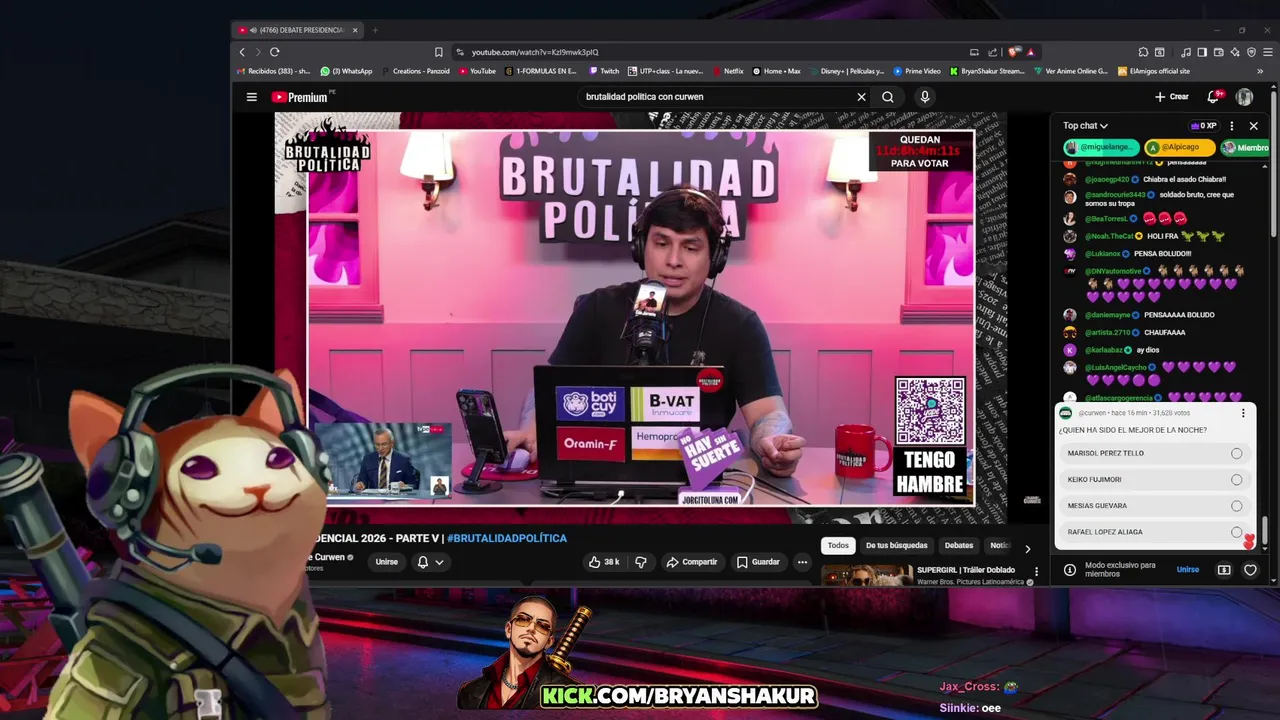1280x720 pixels.
Task: Bookmark this page icon in address bar
Action: pyautogui.click(x=438, y=52)
